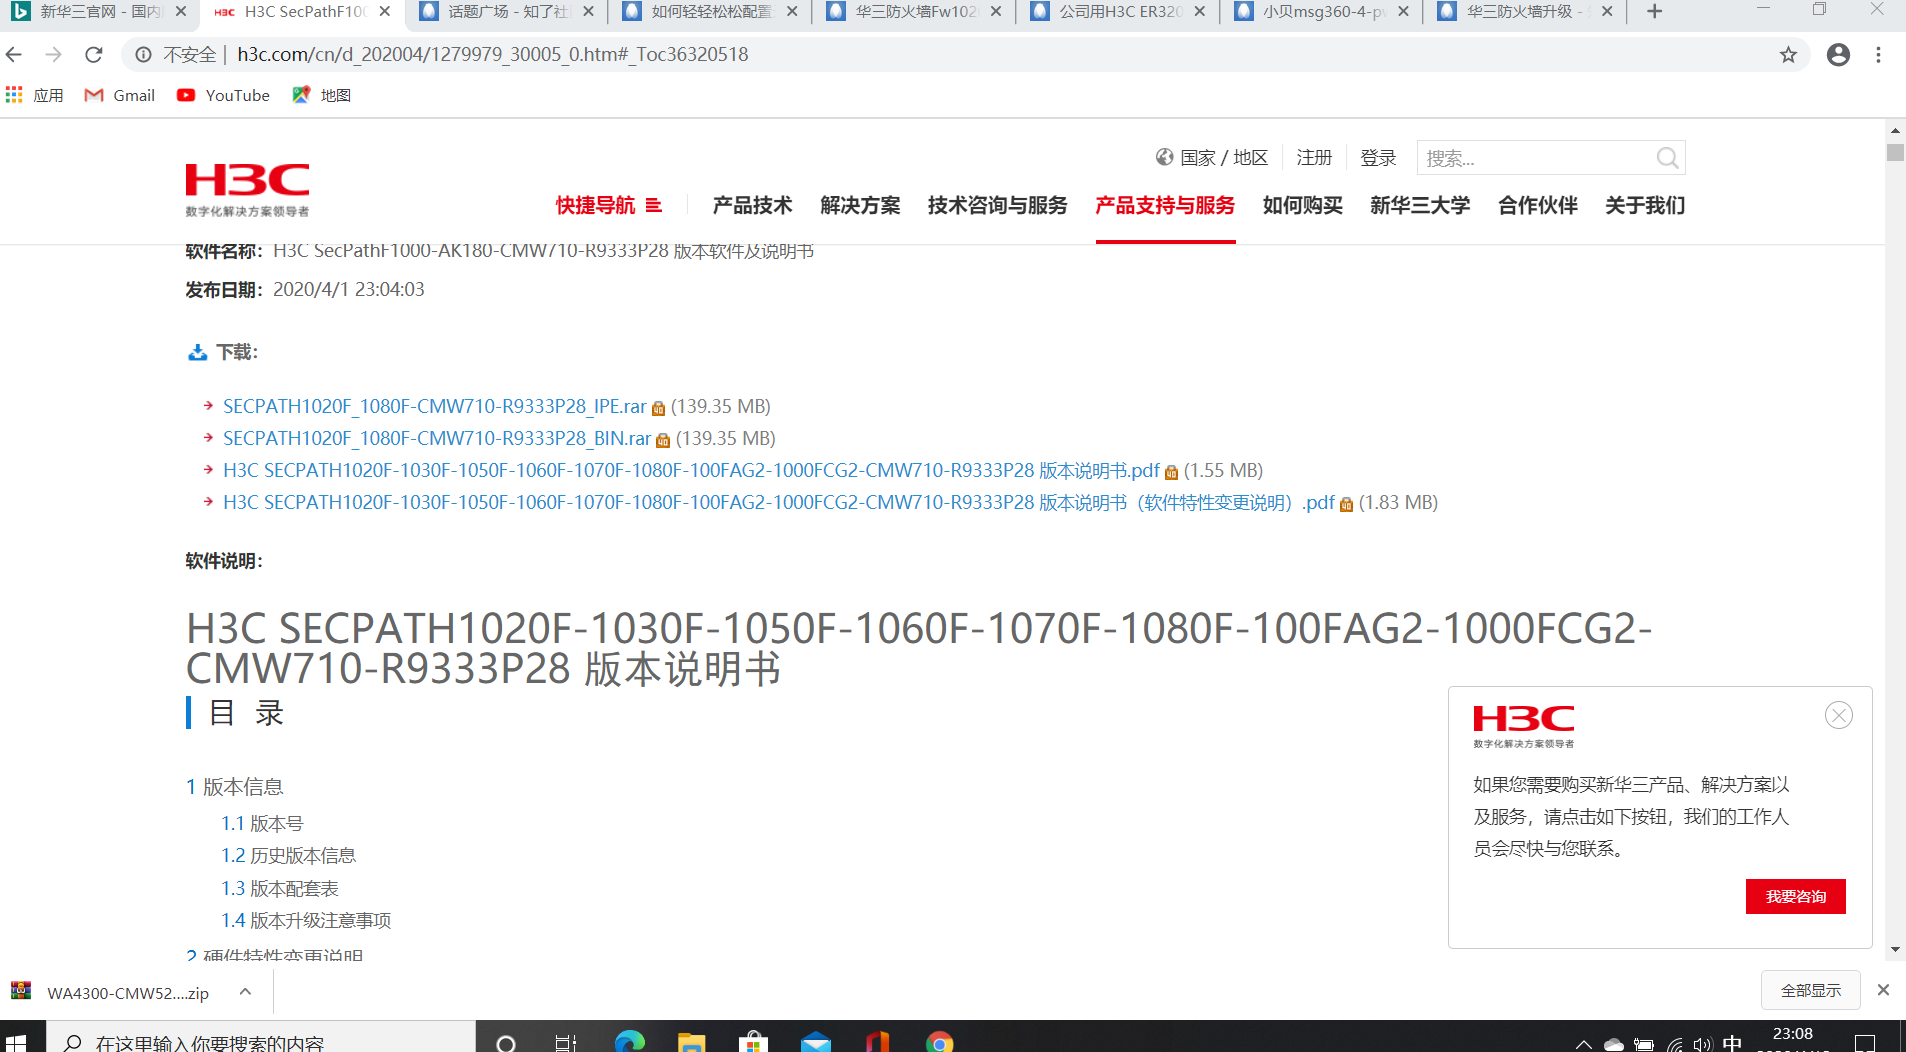Open the 软件特性变更说明 pdf link
This screenshot has height=1052, width=1906.
779,502
